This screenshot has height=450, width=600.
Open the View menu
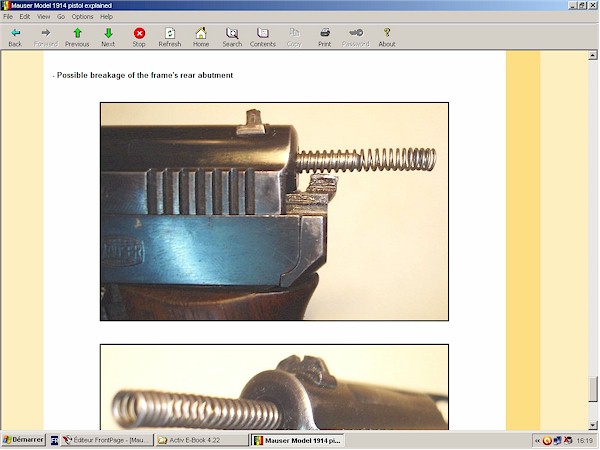pos(43,16)
